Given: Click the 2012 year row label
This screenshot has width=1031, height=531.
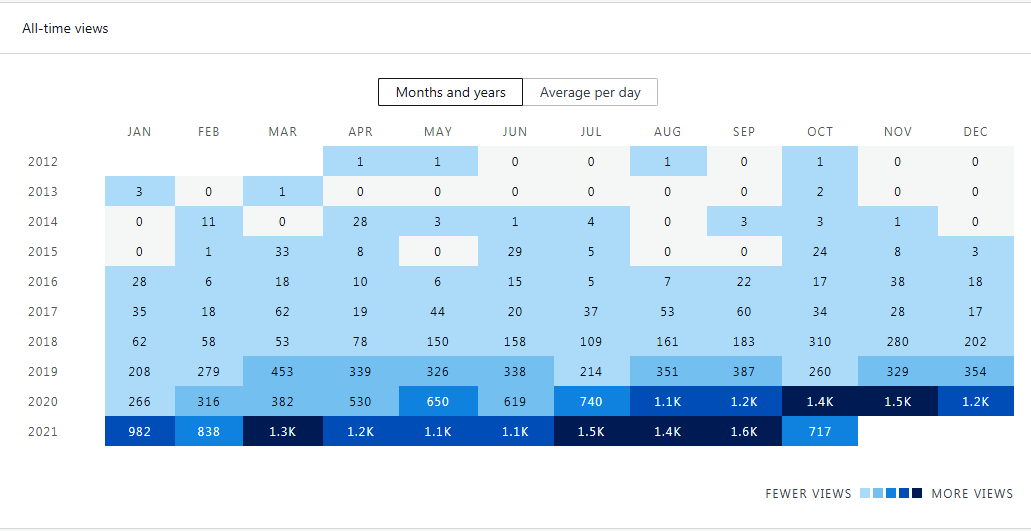Looking at the screenshot, I should click(x=44, y=162).
